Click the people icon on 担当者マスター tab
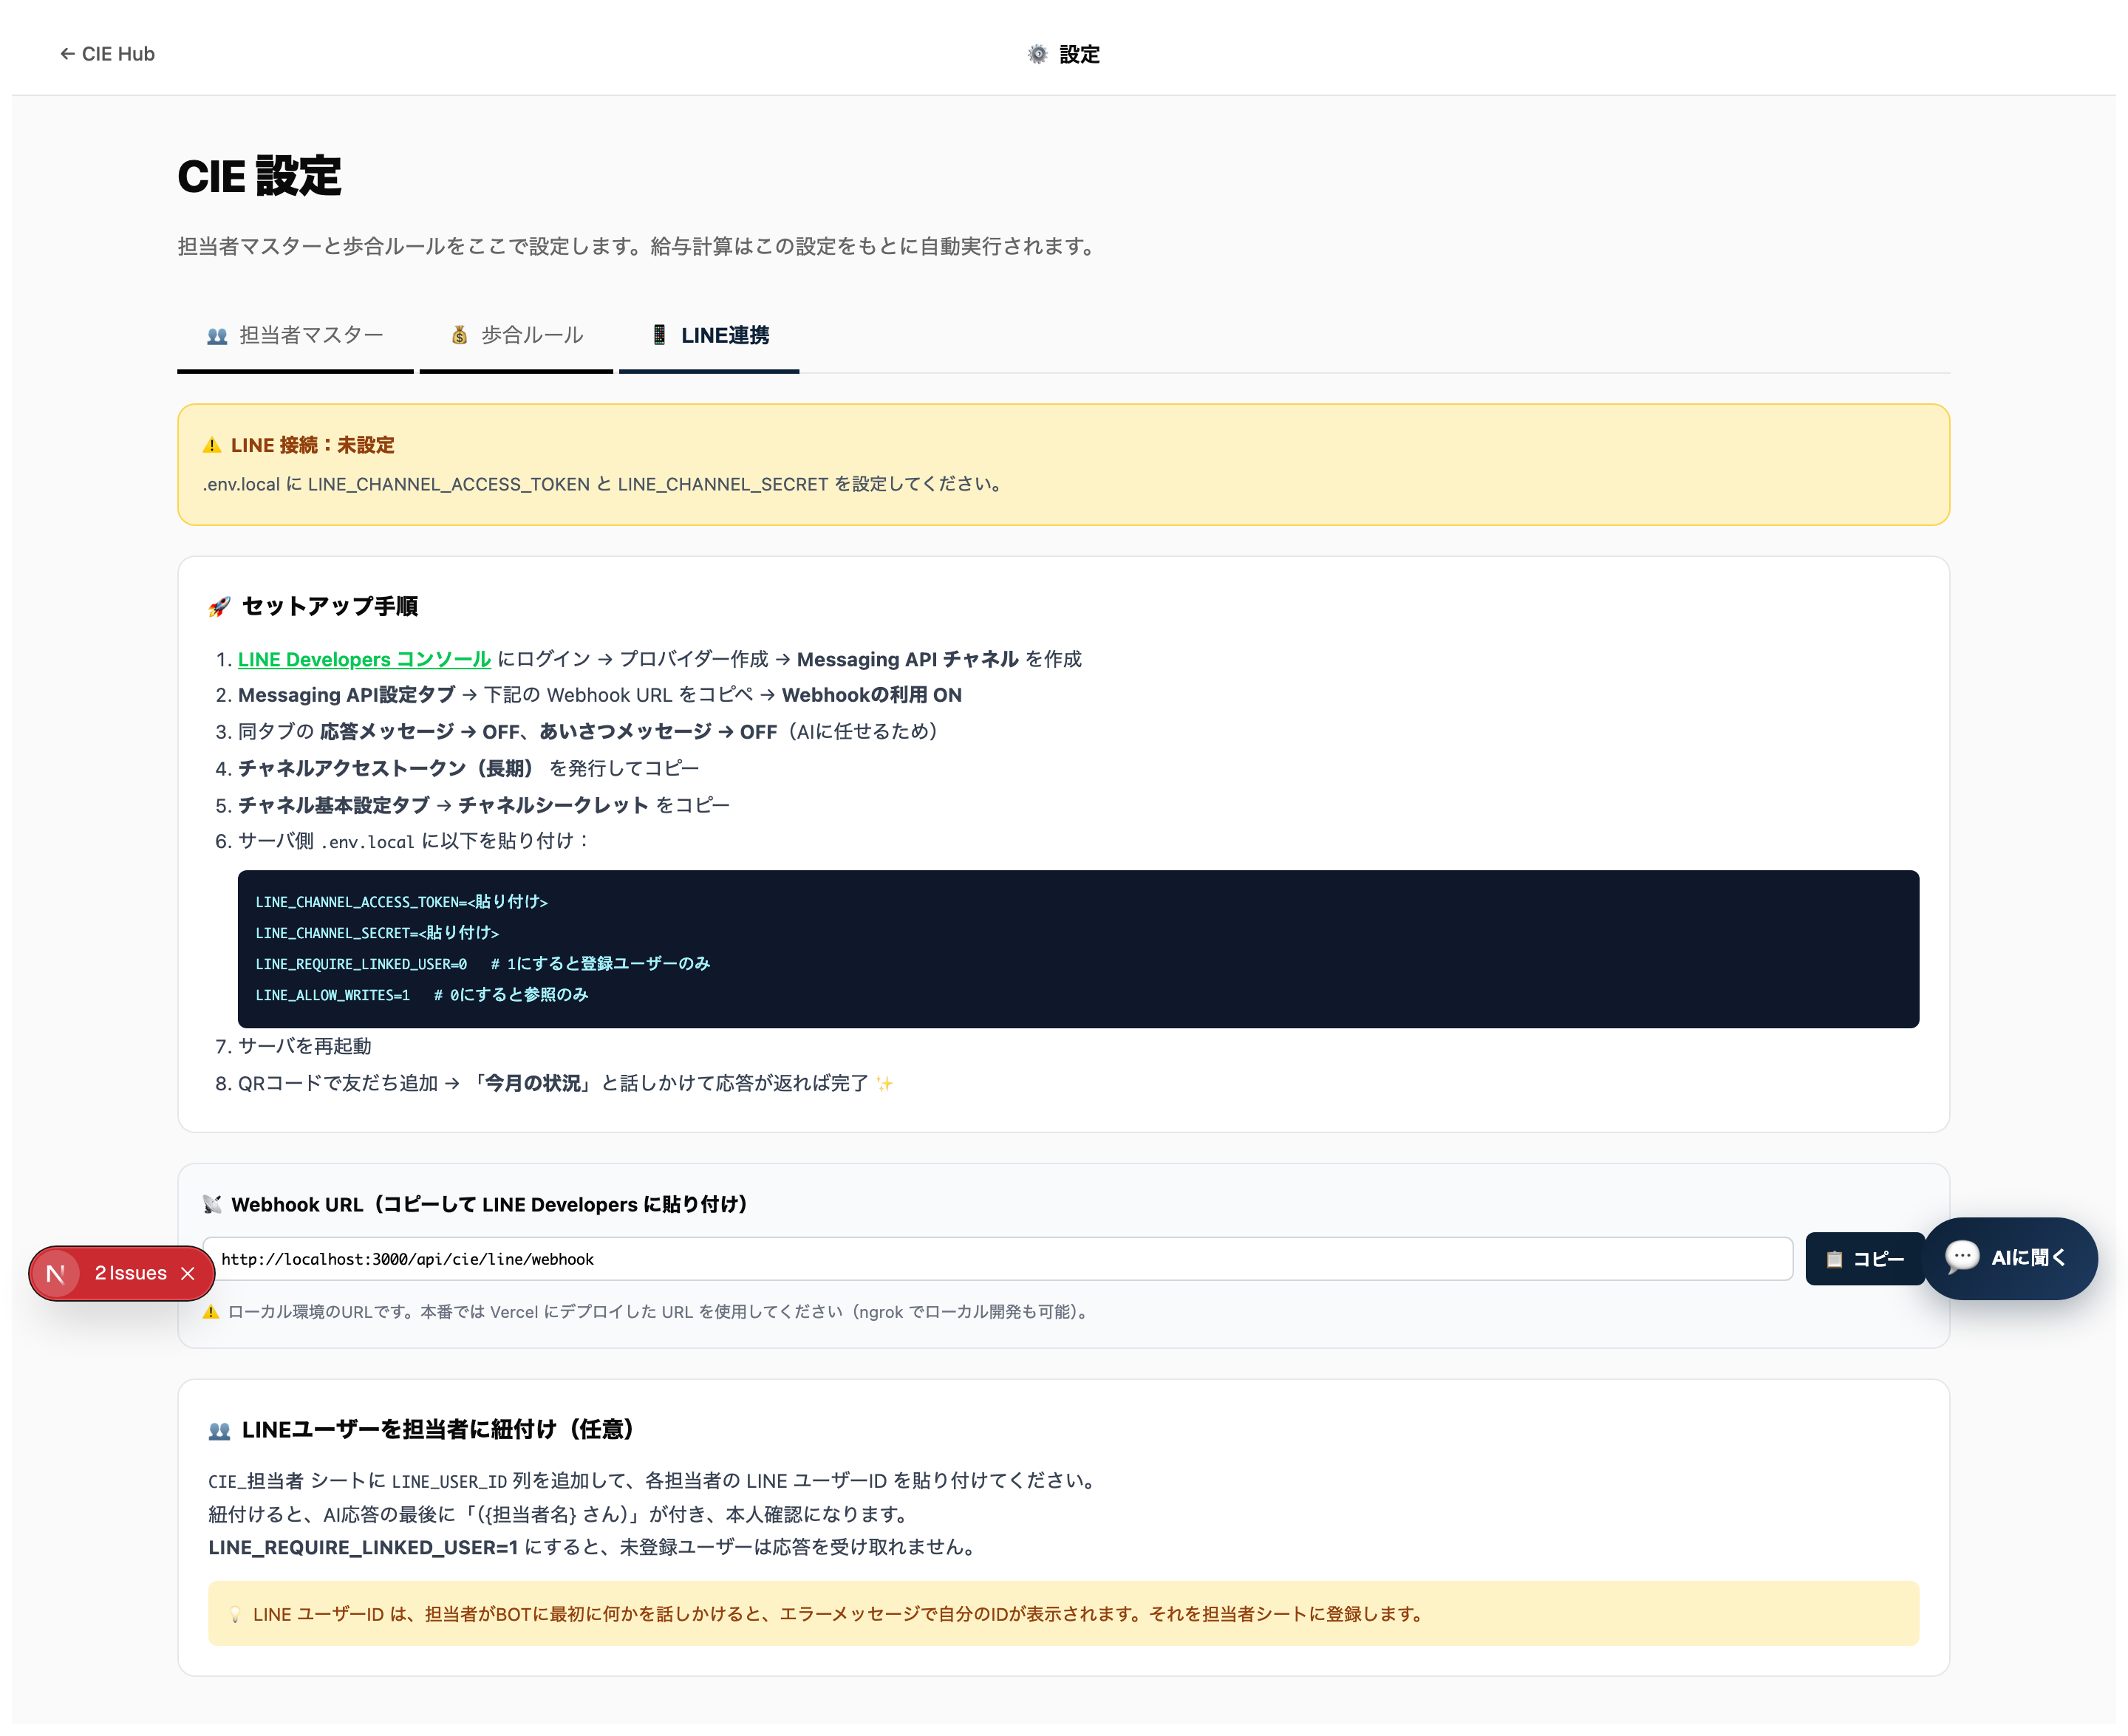Image resolution: width=2128 pixels, height=1736 pixels. click(x=217, y=336)
